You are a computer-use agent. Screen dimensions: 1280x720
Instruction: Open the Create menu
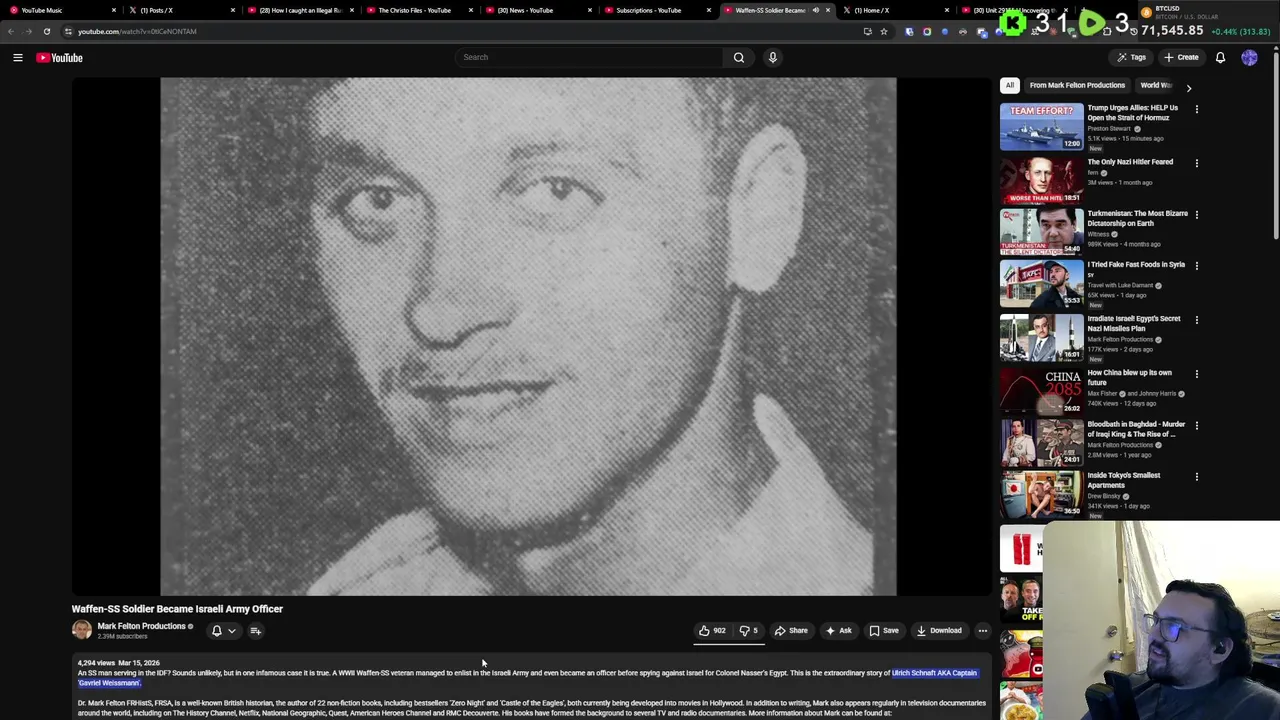click(x=1181, y=57)
